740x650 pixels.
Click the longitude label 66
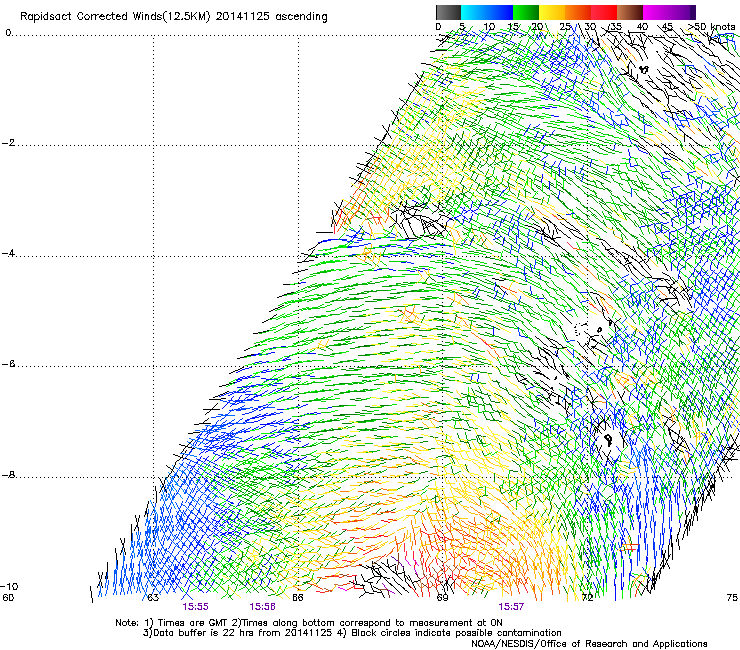click(x=298, y=598)
